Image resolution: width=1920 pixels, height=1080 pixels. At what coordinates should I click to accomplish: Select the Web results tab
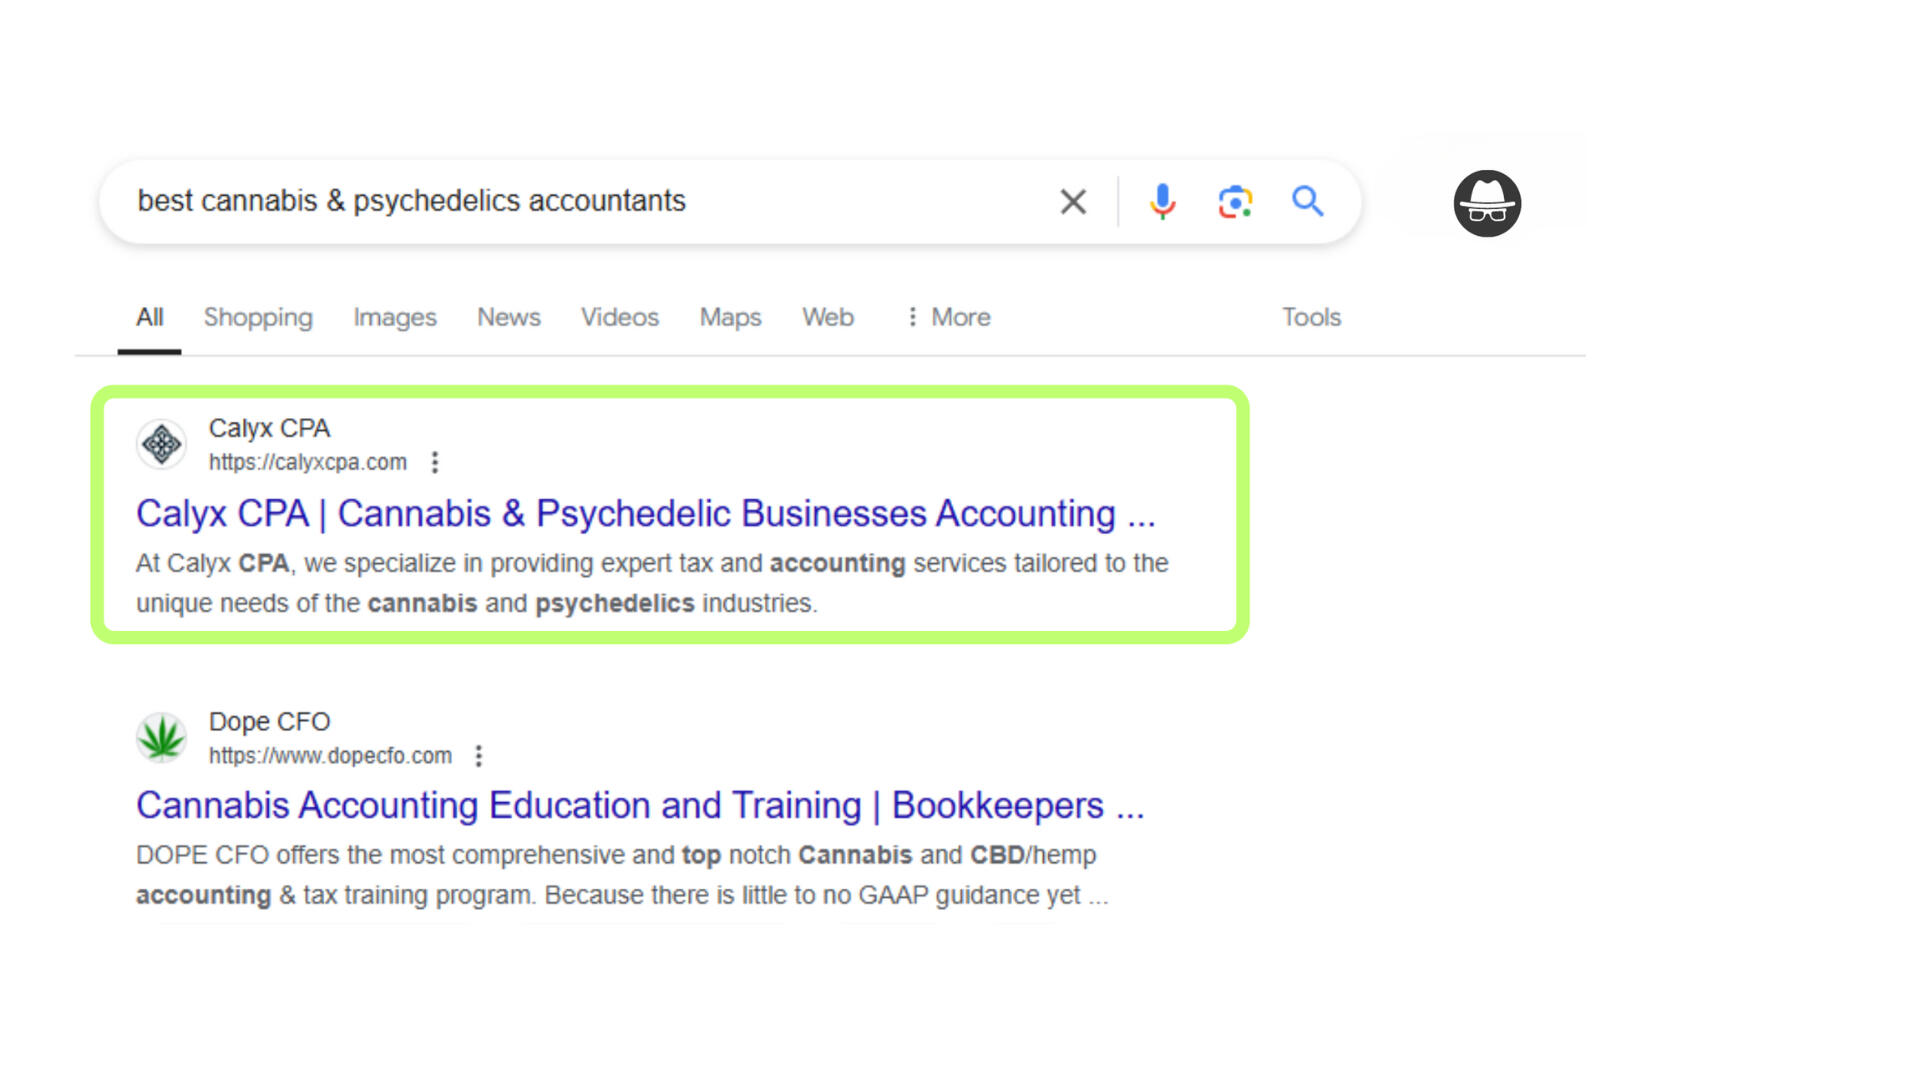tap(828, 317)
